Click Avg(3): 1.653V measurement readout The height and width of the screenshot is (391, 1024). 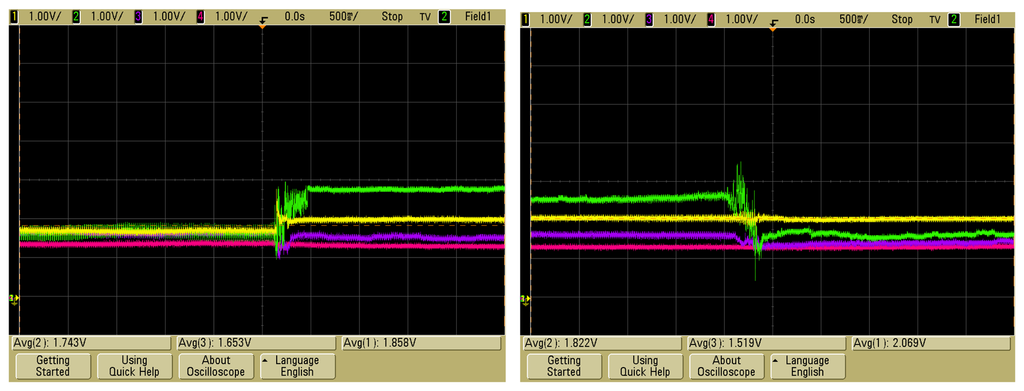[257, 343]
